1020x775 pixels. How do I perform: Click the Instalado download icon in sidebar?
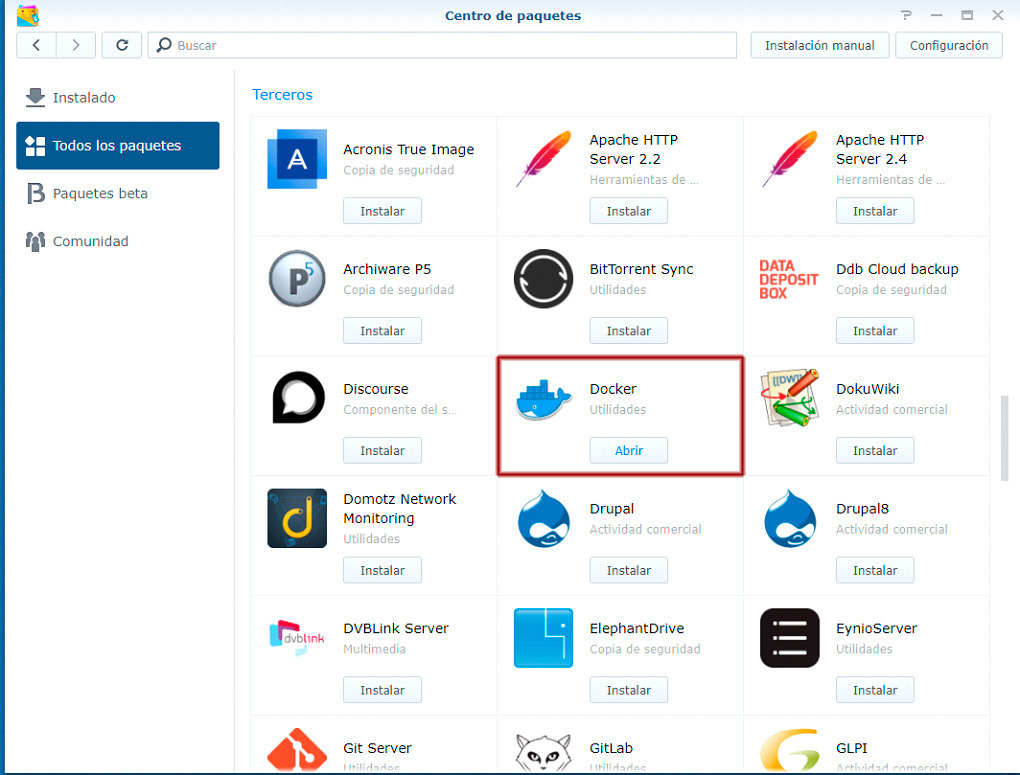click(x=35, y=98)
